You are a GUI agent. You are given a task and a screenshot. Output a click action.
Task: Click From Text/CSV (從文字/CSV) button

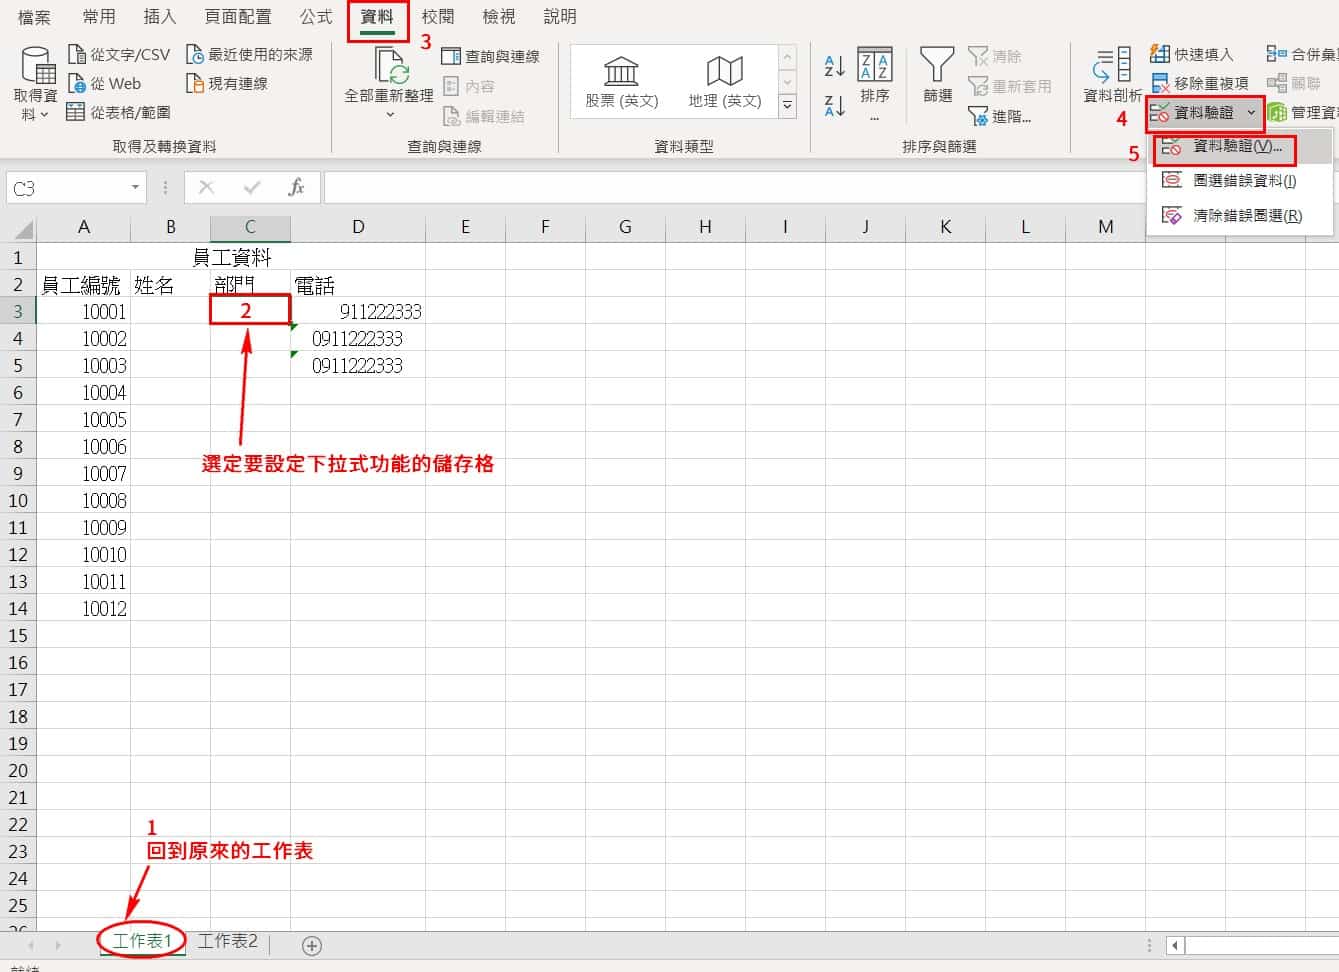pyautogui.click(x=119, y=54)
